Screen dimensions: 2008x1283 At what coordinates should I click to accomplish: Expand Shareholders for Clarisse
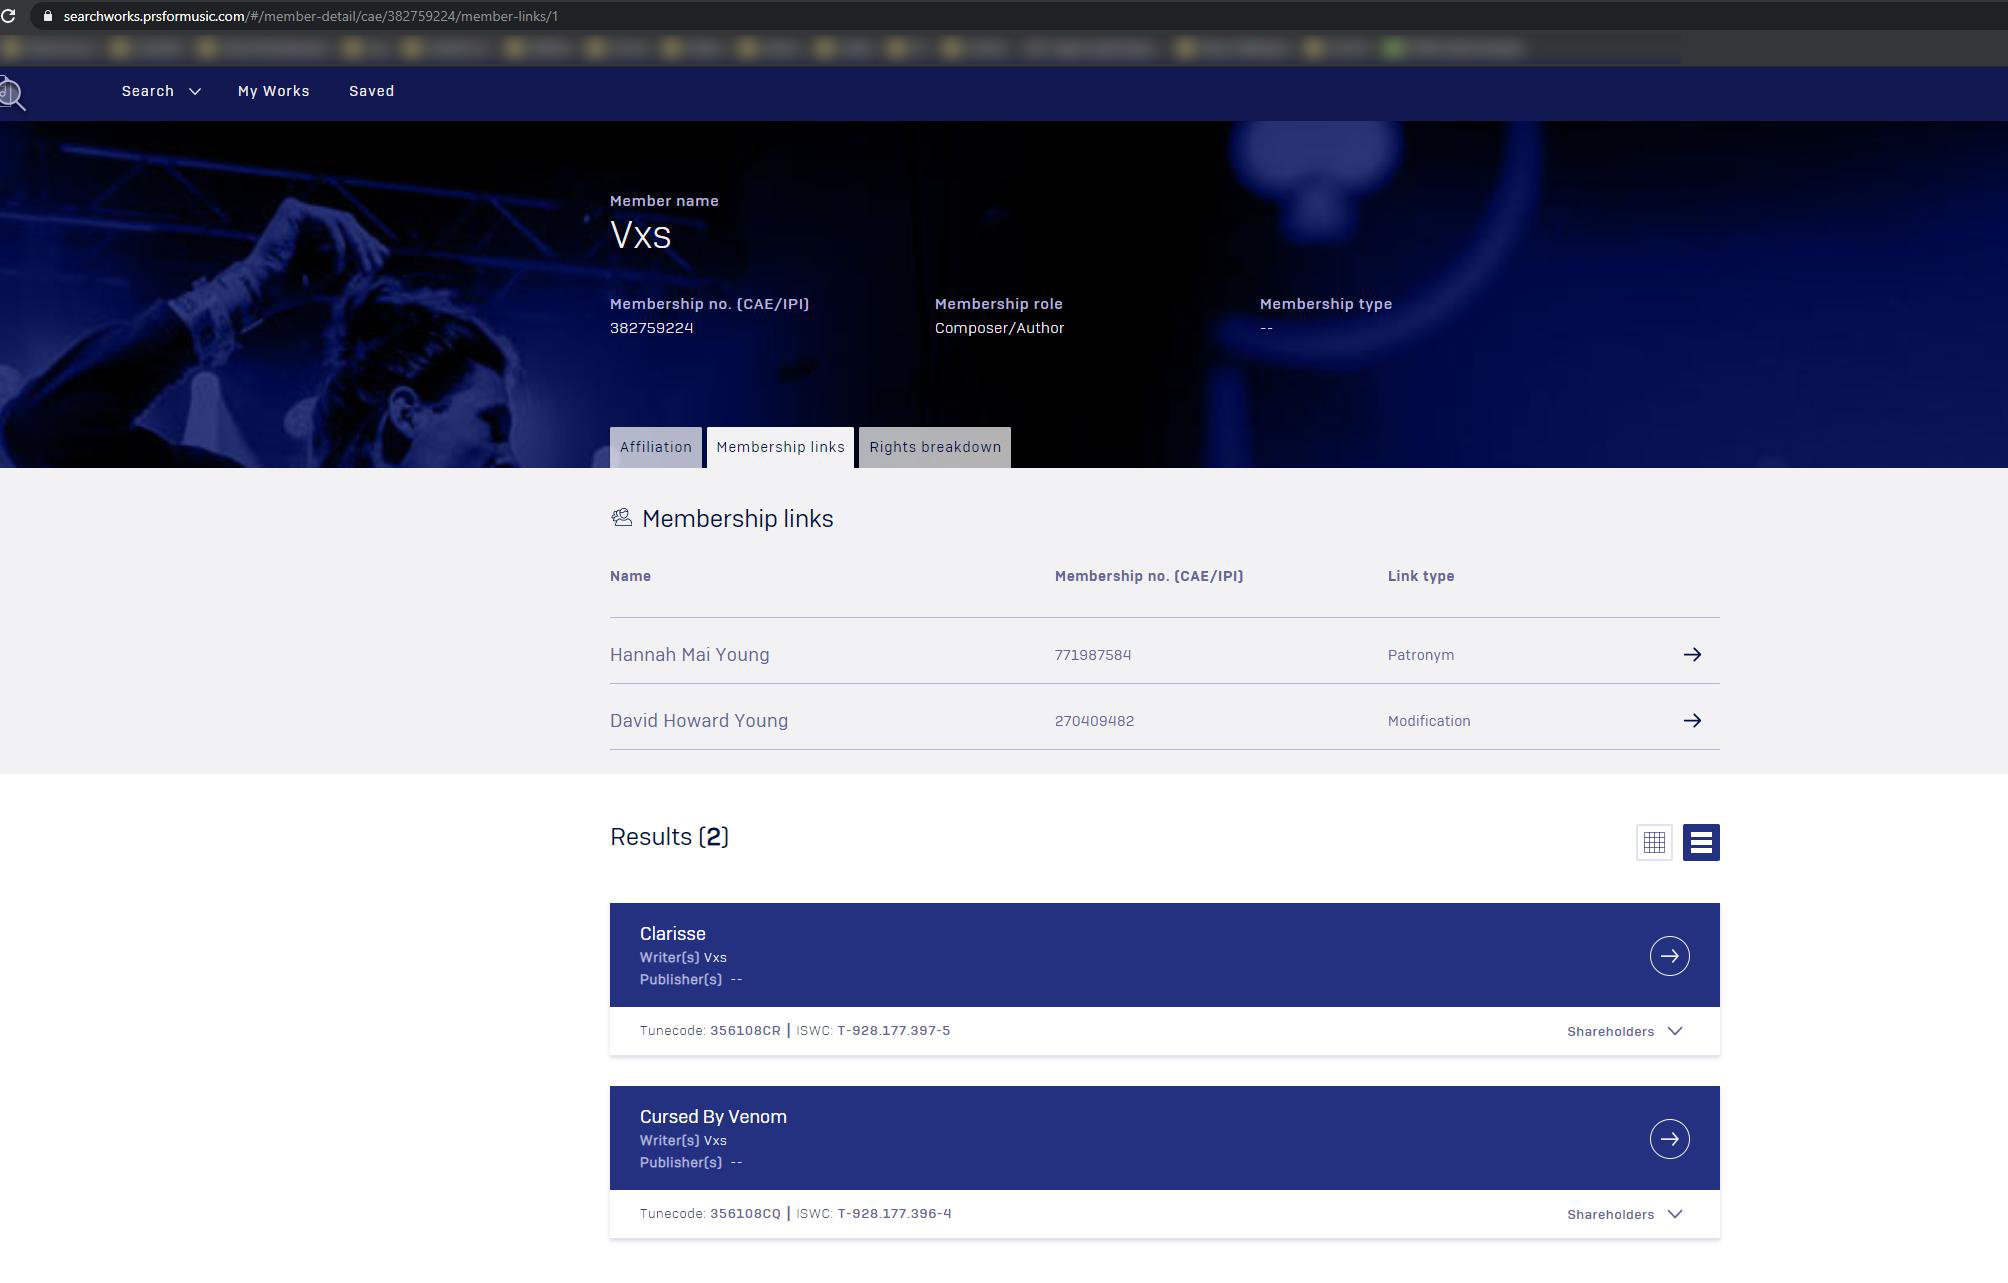(x=1624, y=1031)
